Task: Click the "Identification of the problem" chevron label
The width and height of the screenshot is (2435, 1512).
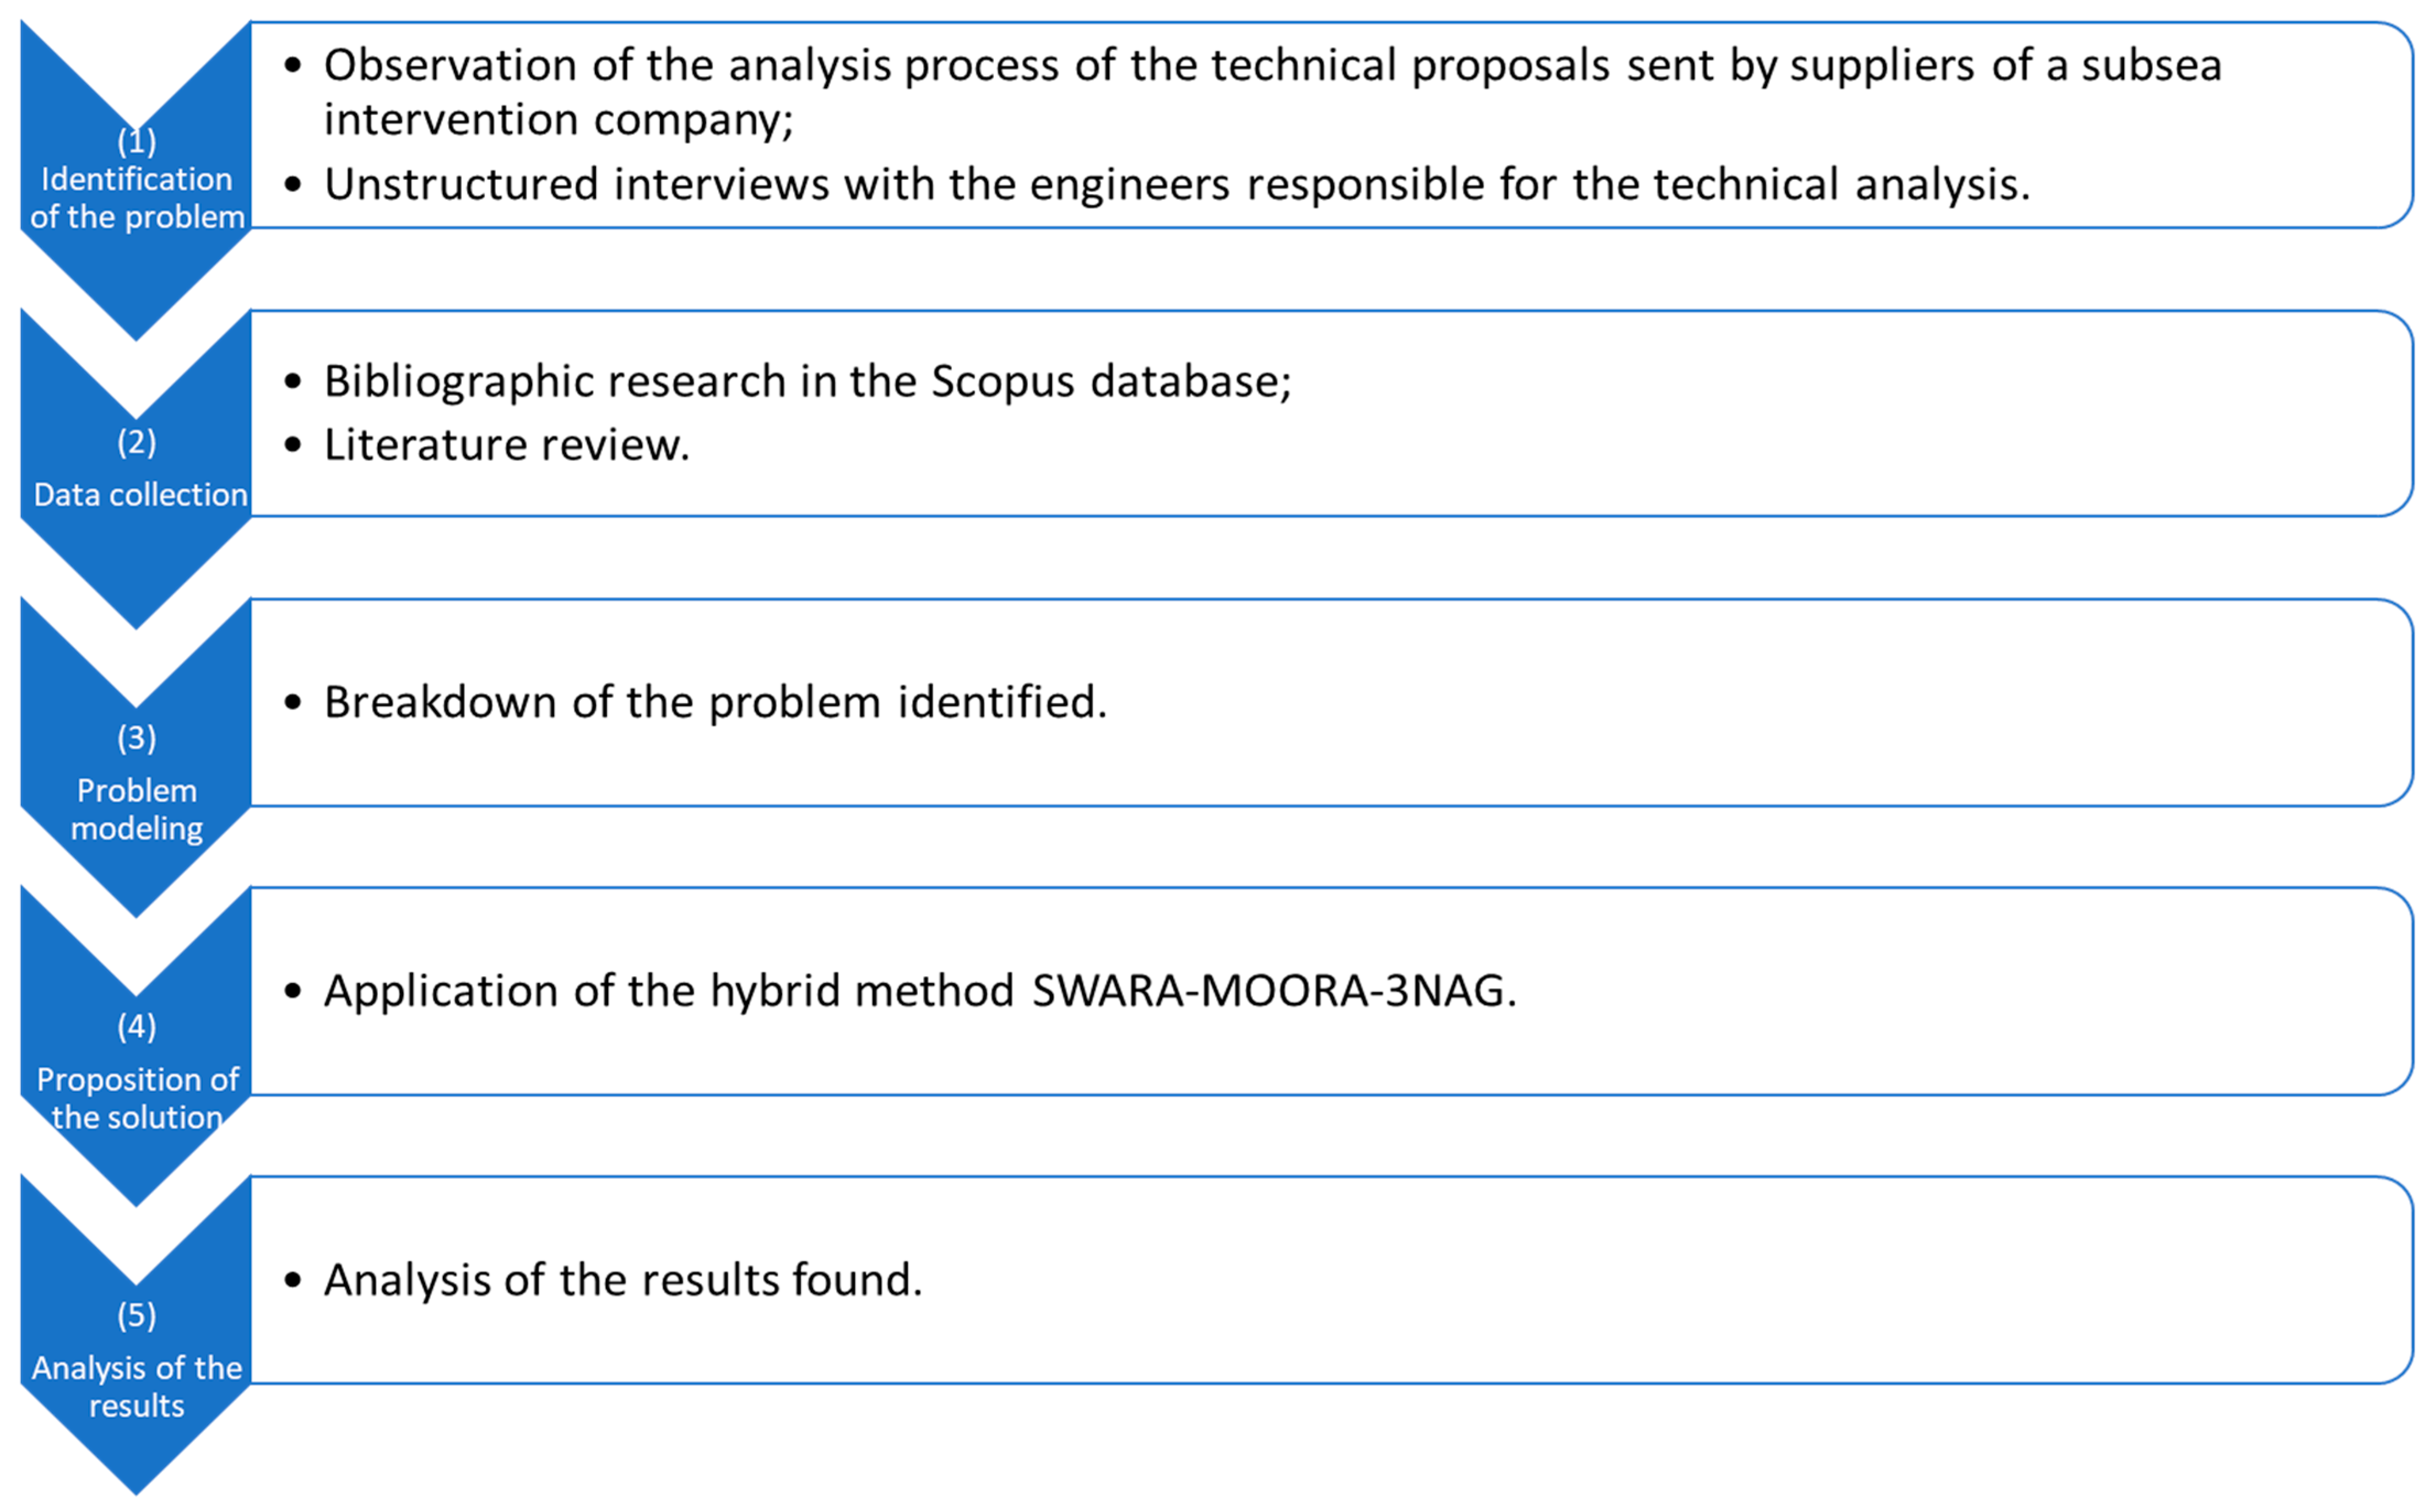Action: [x=137, y=198]
